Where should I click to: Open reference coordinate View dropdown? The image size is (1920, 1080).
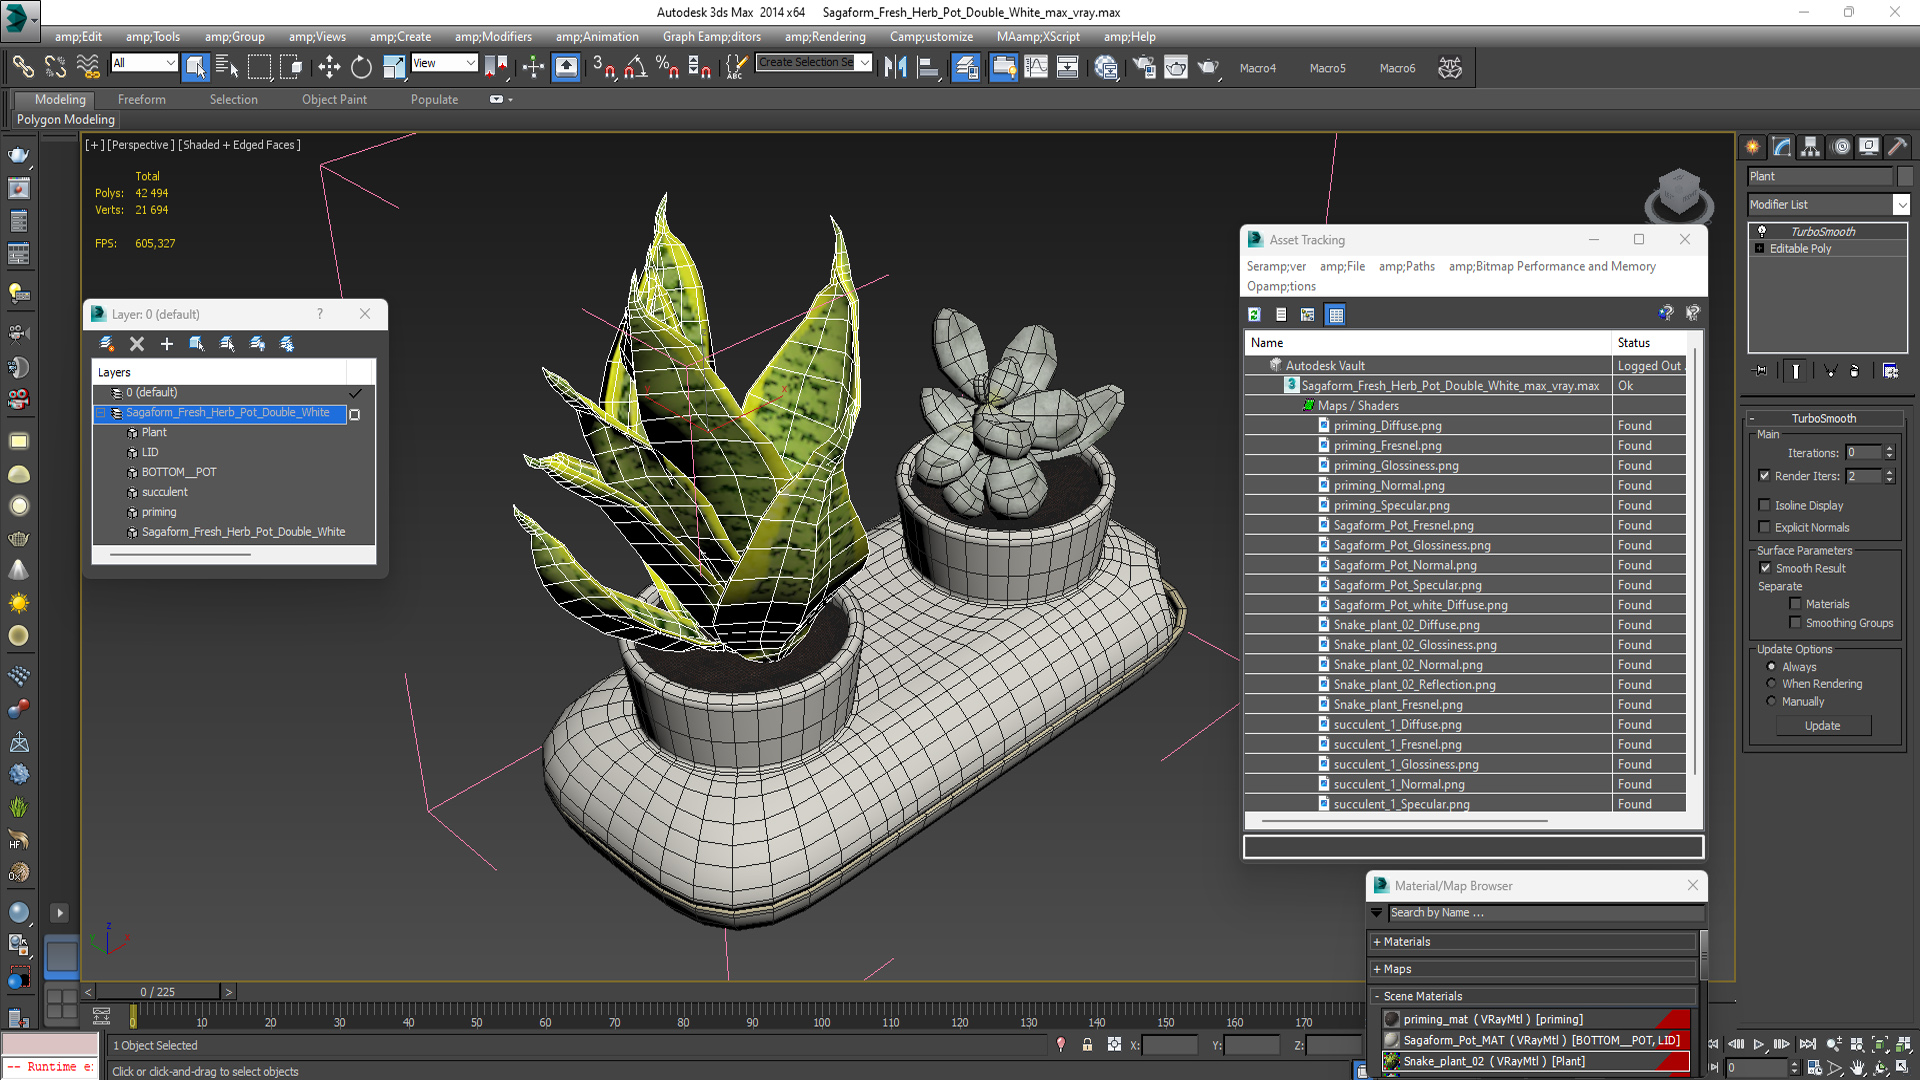click(444, 63)
